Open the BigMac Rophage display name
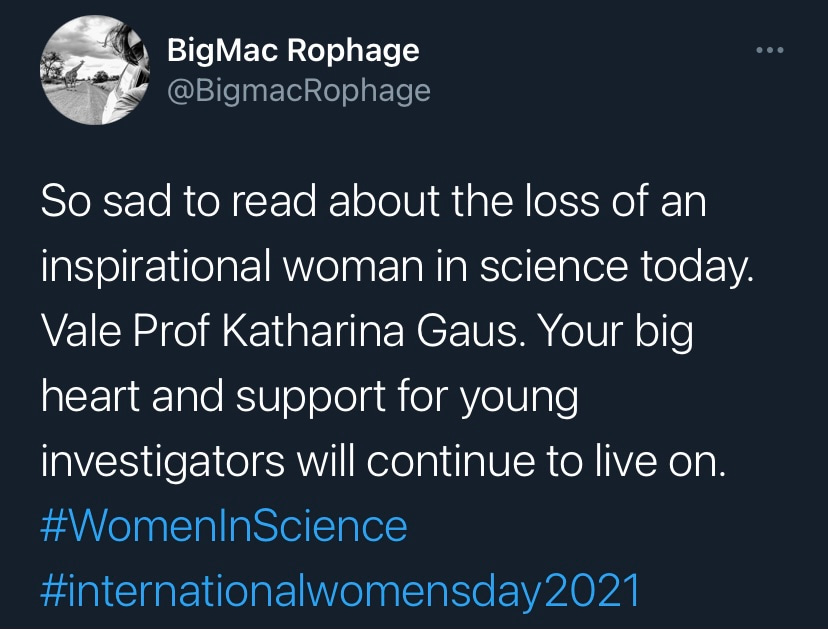828x629 pixels. tap(293, 51)
